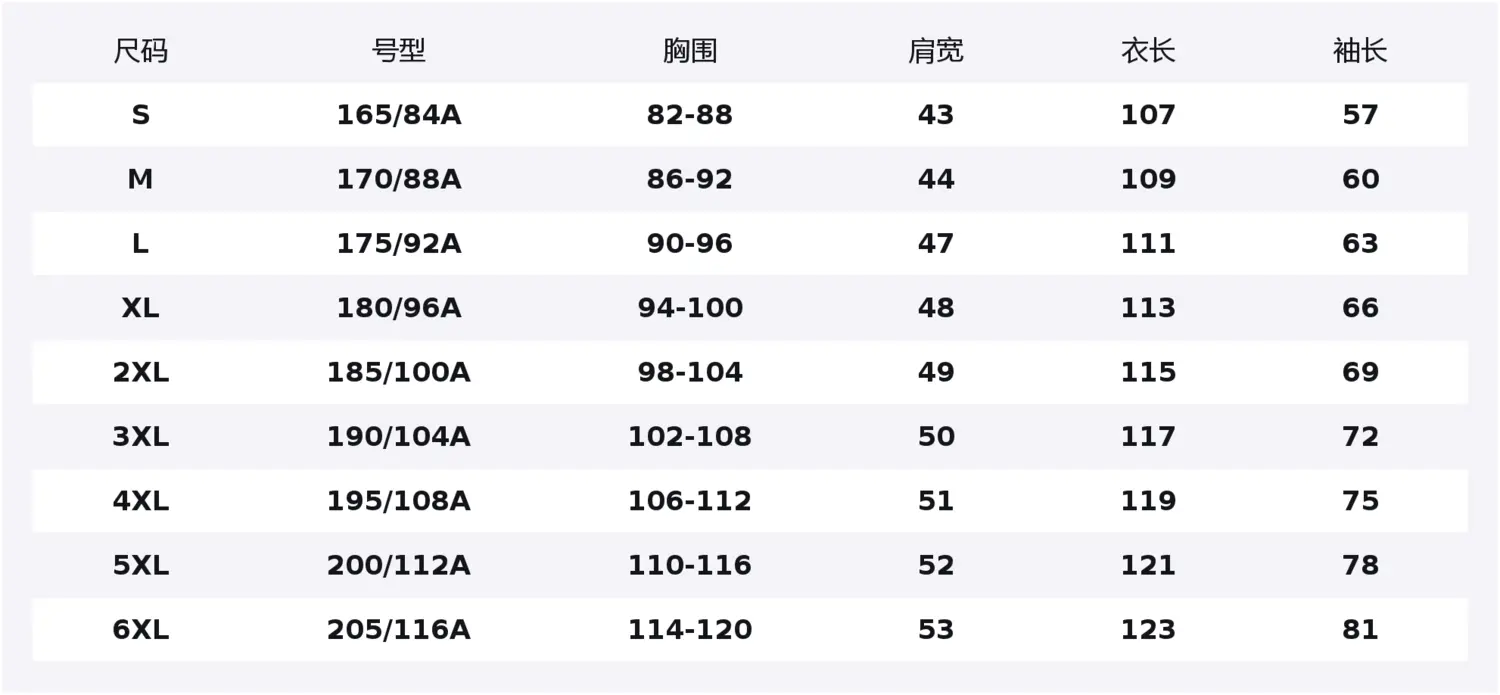This screenshot has width=1500, height=695.
Task: Select the 185/100A type cell
Action: pyautogui.click(x=398, y=373)
